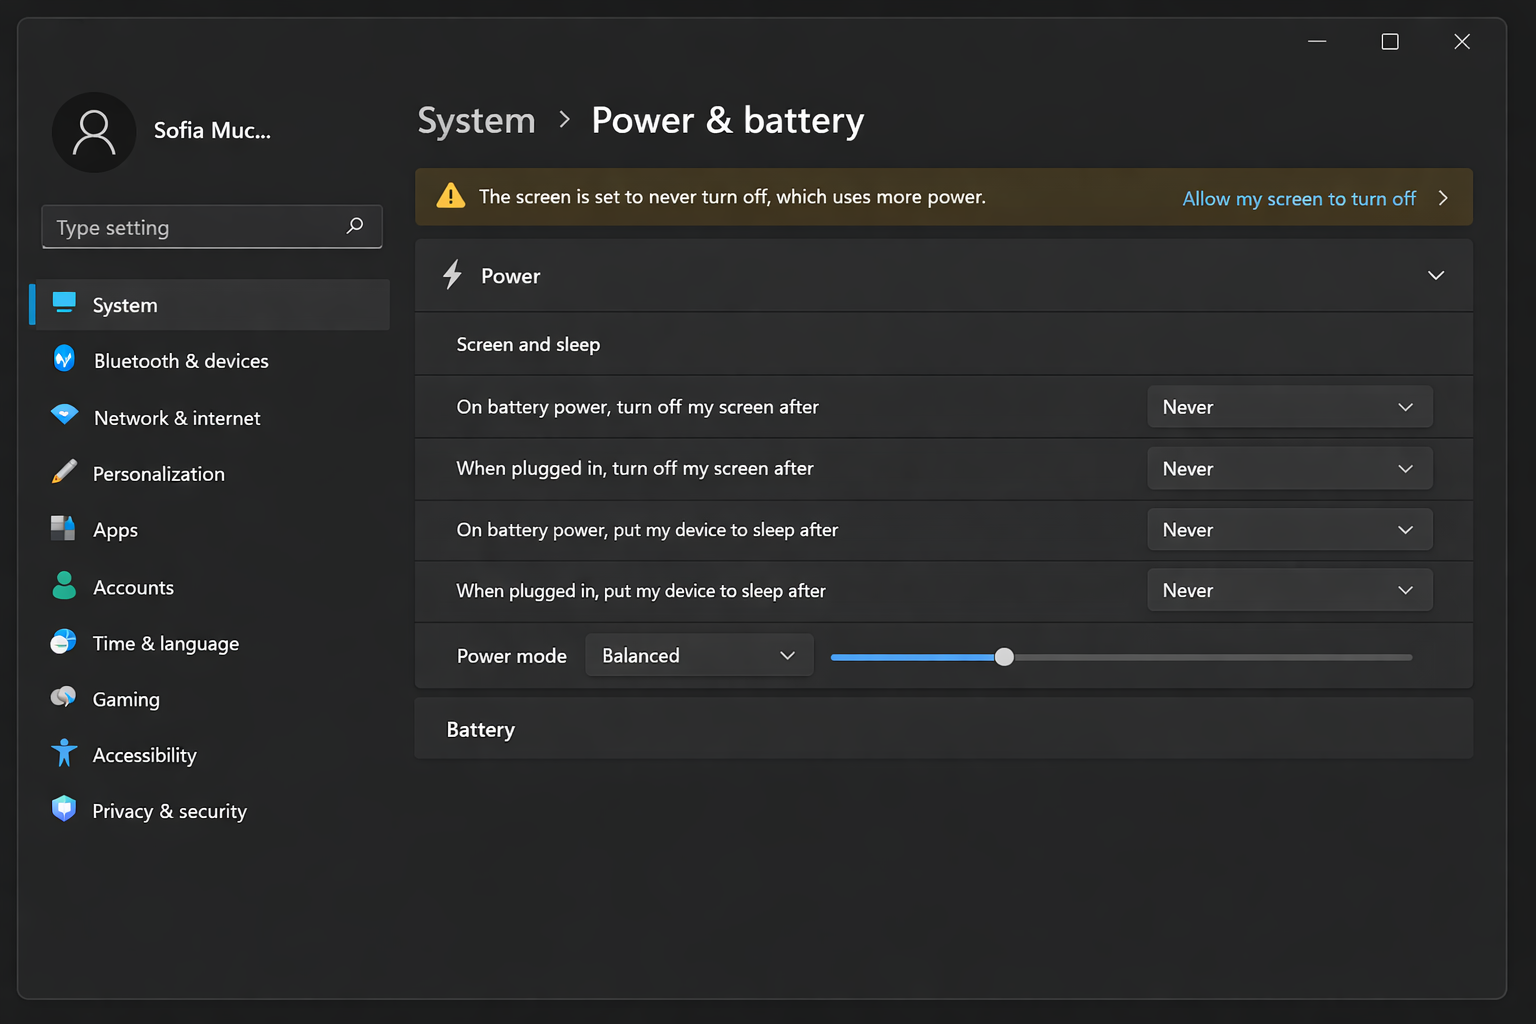Click Sofia's profile avatar
Screen dimensions: 1536x1024
[x=94, y=131]
